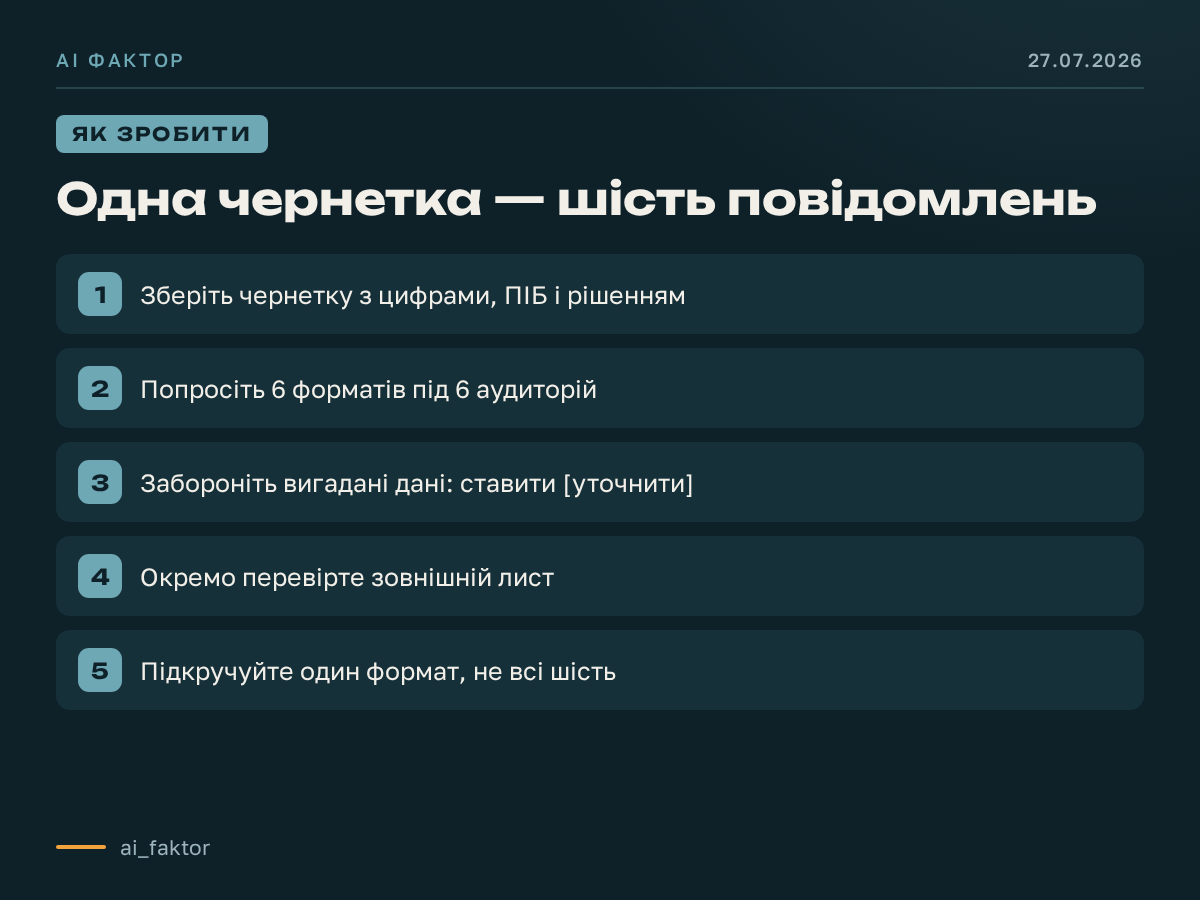Image resolution: width=1200 pixels, height=900 pixels.
Task: Click the number 4 step badge
Action: coord(100,576)
